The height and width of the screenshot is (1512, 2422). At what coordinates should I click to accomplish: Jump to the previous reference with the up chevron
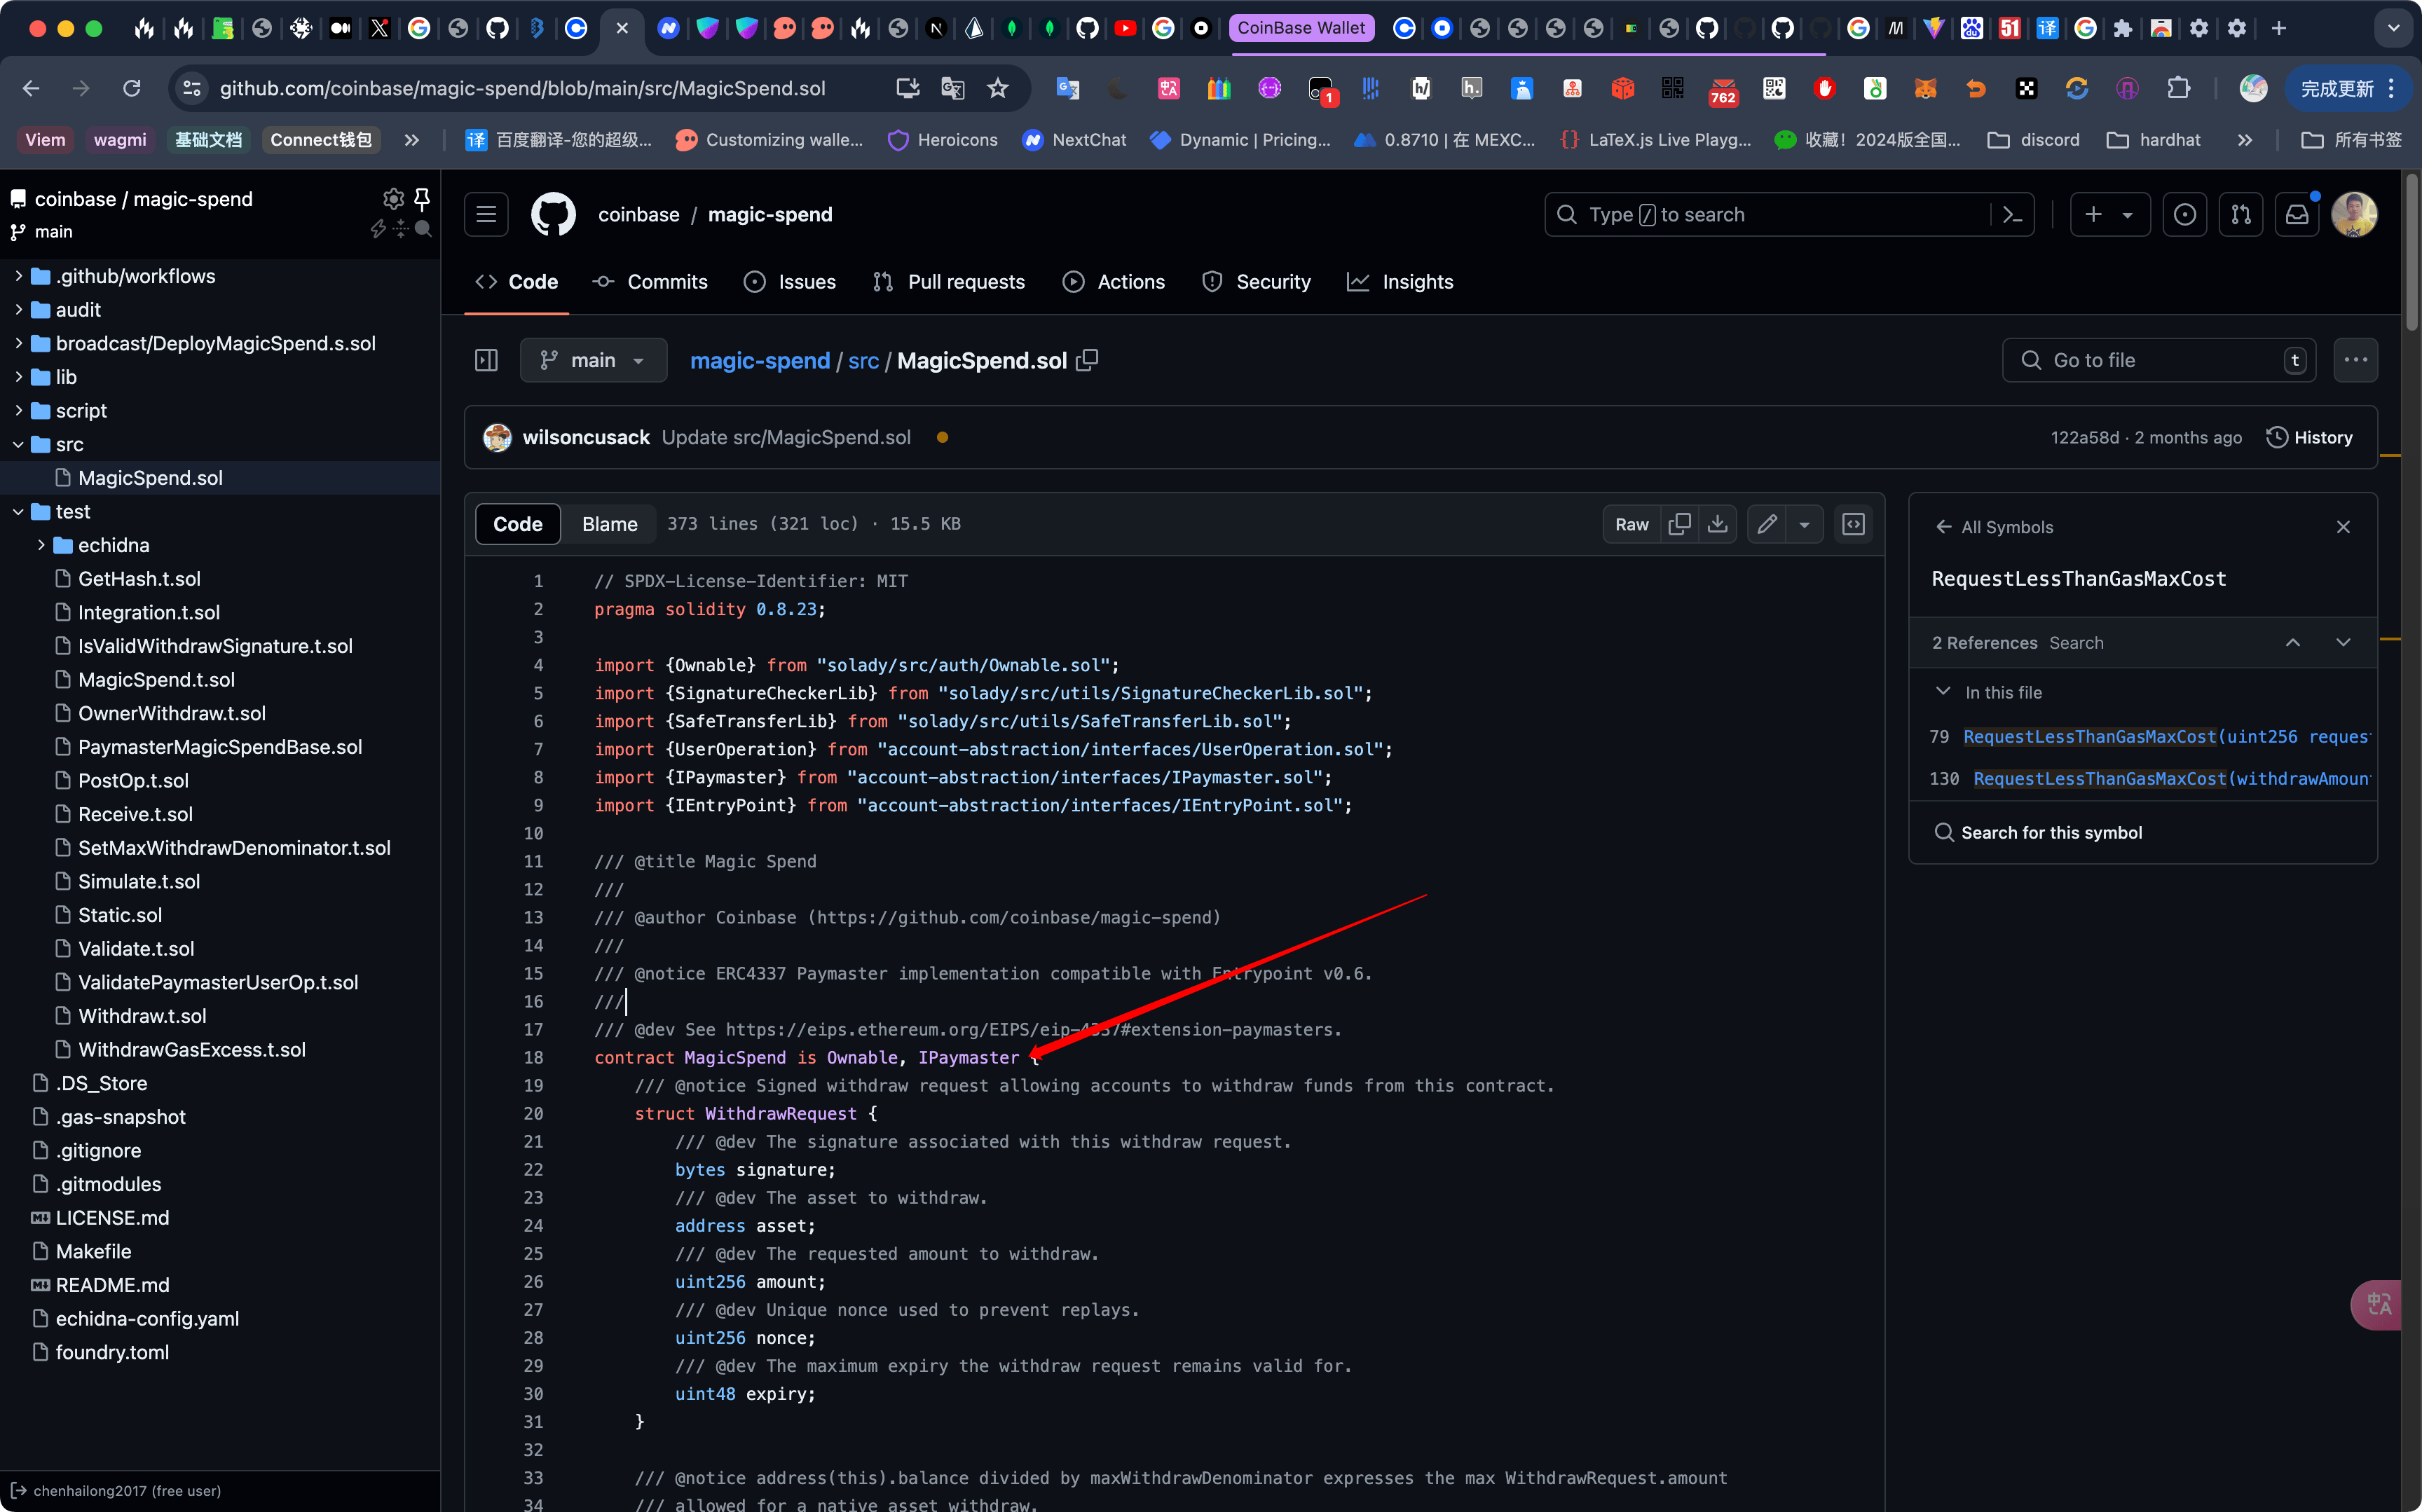[2293, 642]
